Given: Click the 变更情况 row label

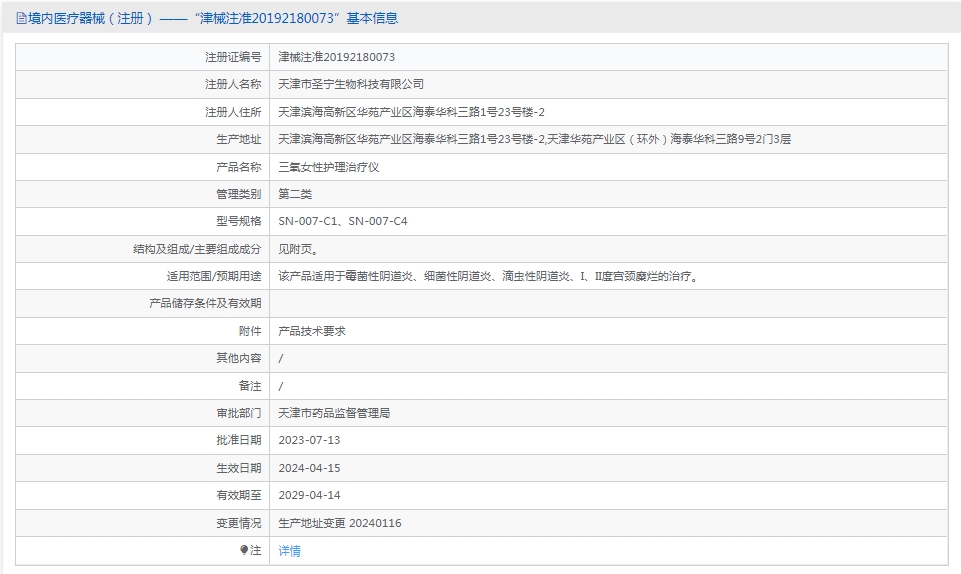Looking at the screenshot, I should coord(238,523).
